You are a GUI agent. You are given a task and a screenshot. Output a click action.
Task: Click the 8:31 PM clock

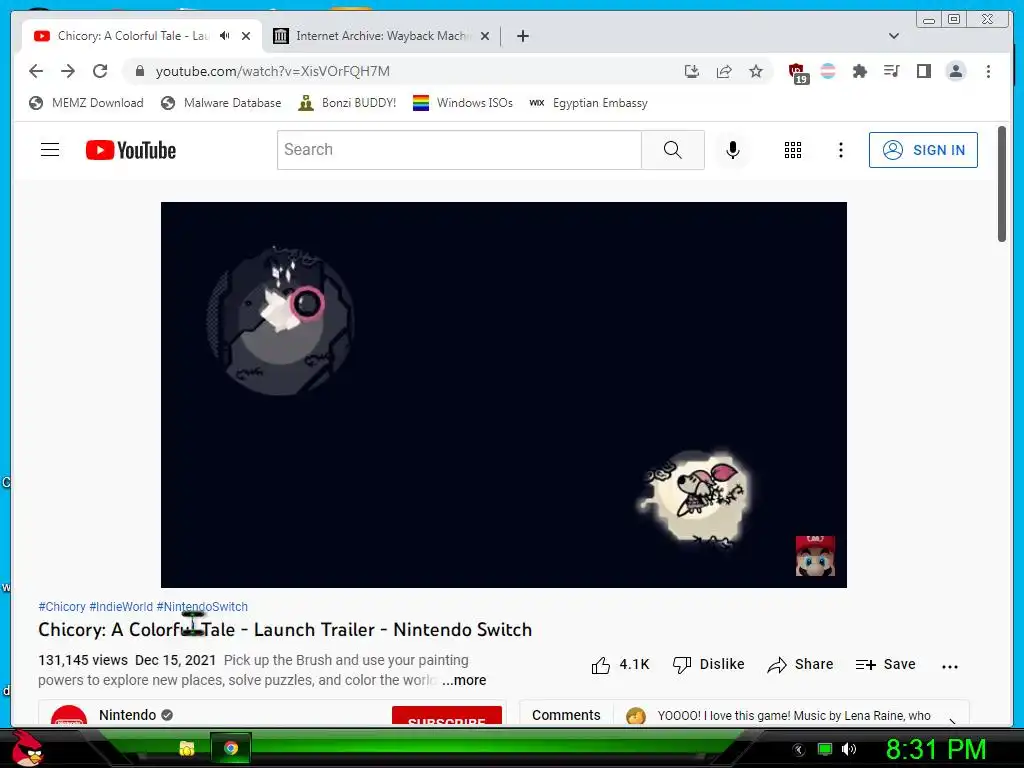tap(935, 749)
